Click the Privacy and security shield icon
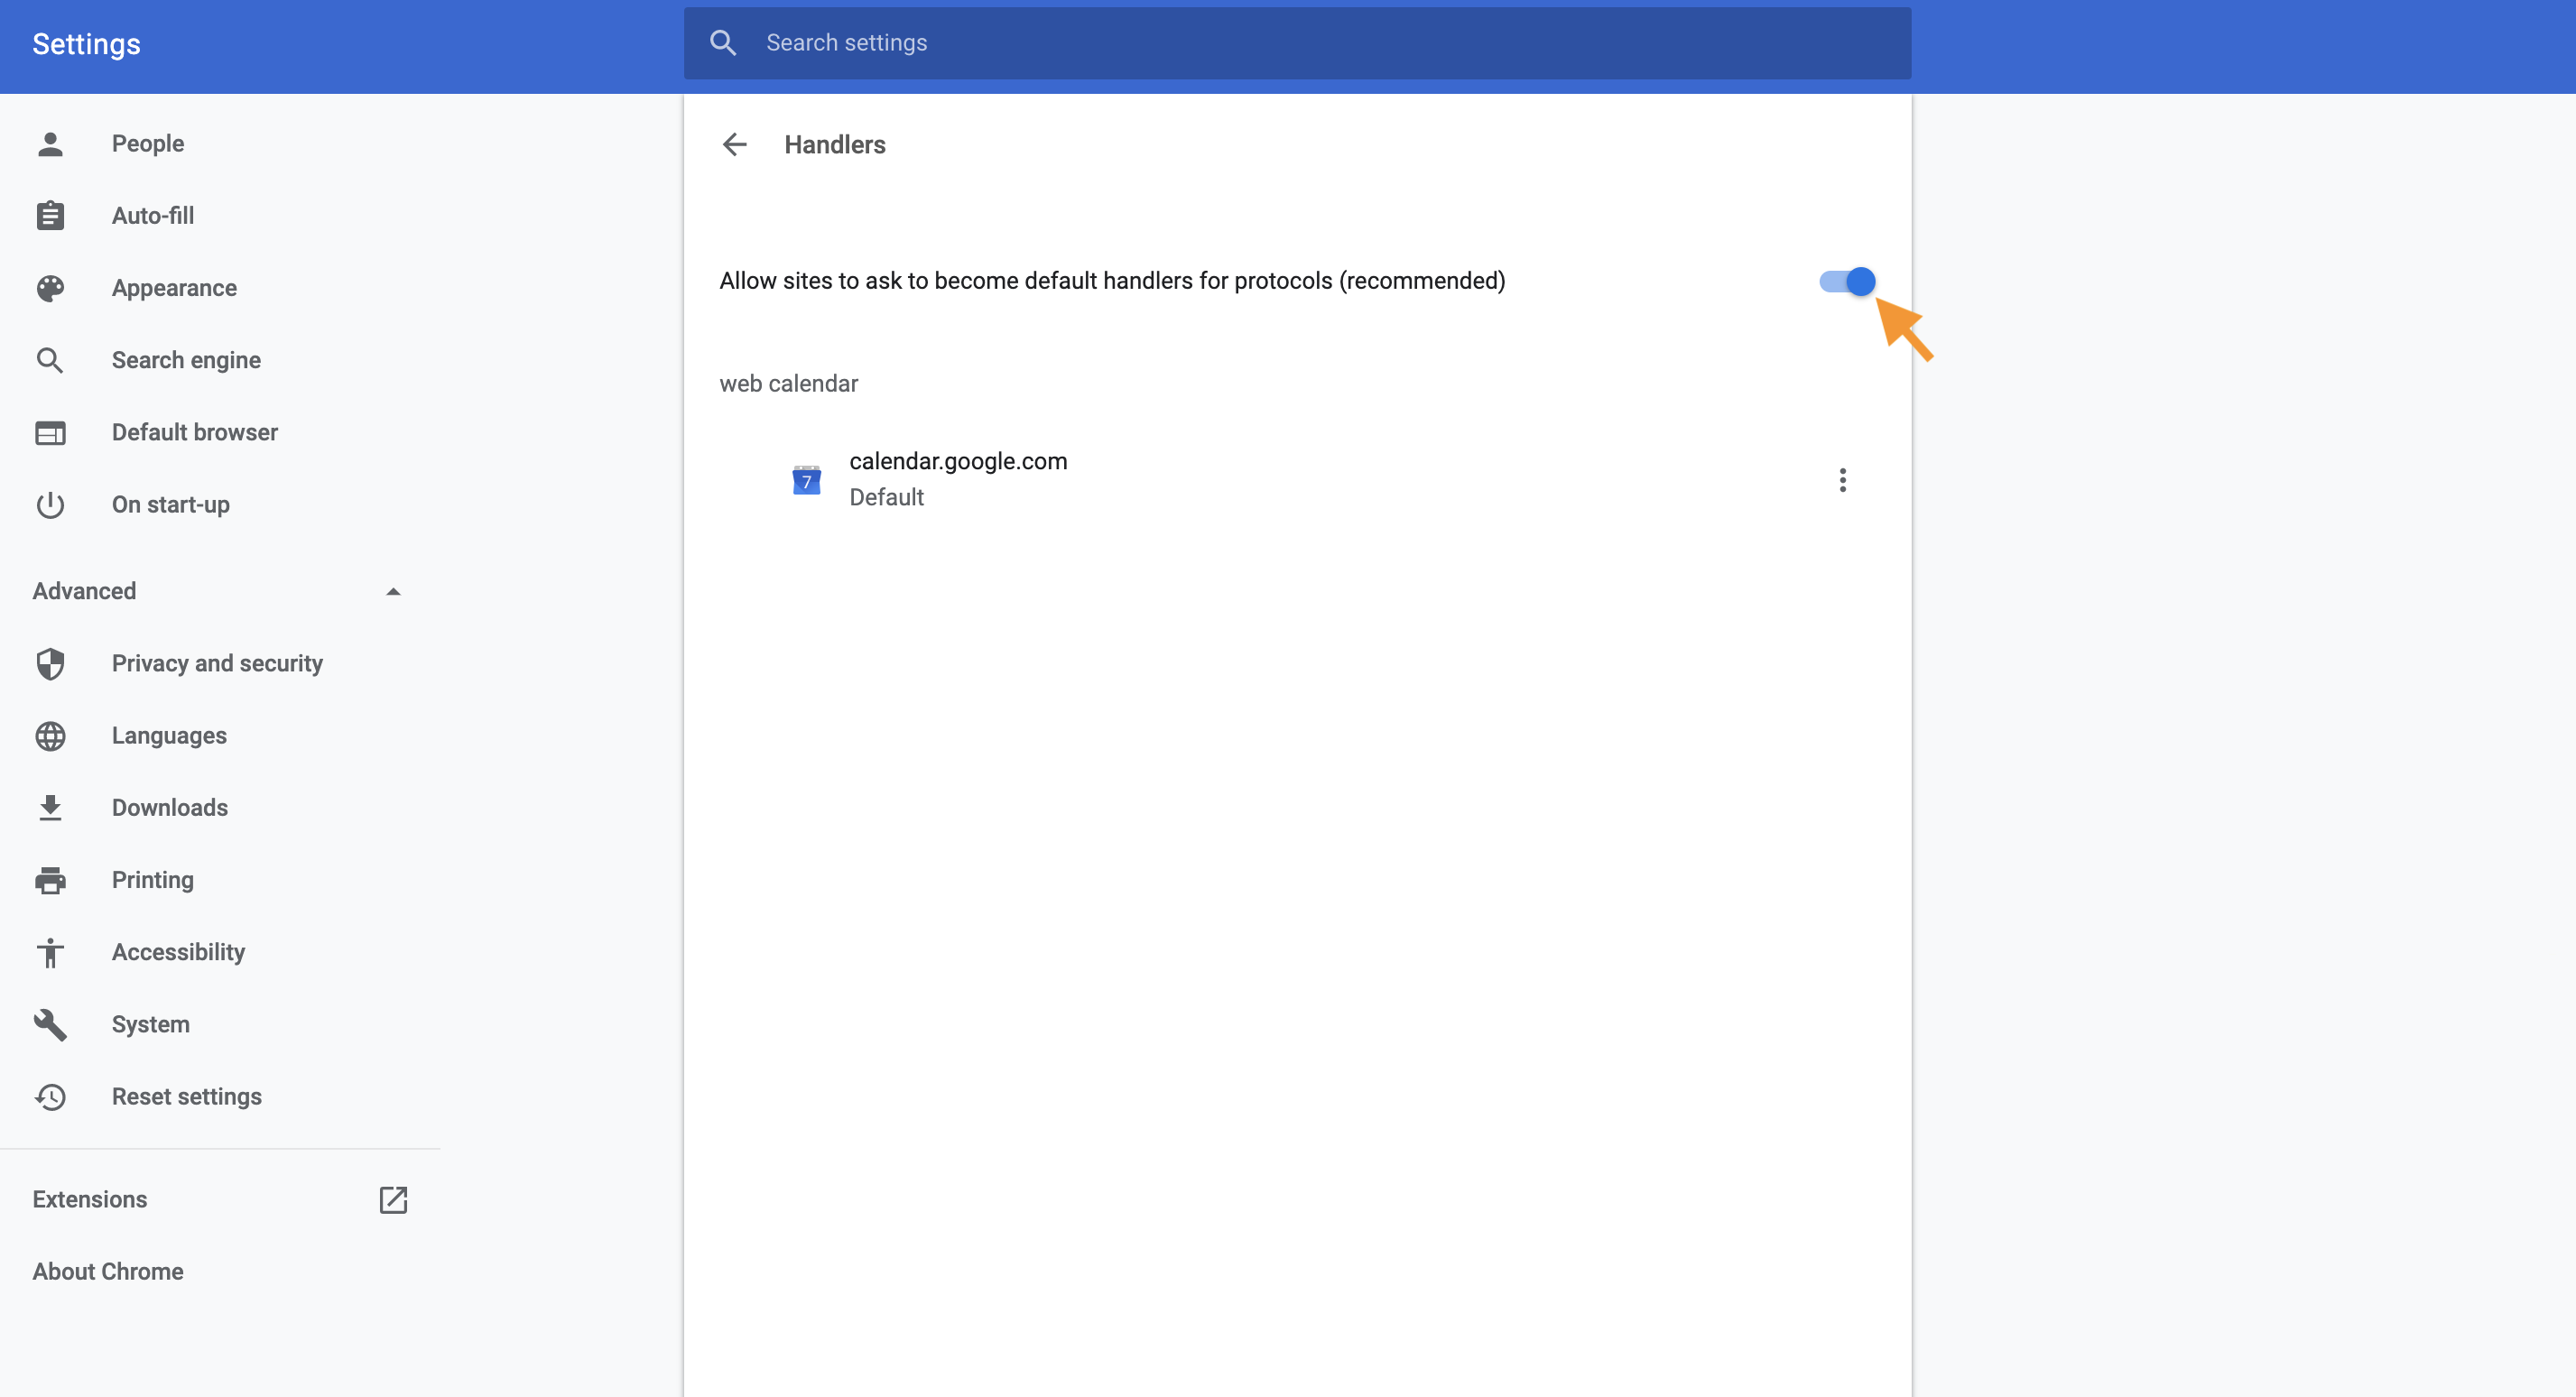Image resolution: width=2576 pixels, height=1397 pixels. [50, 664]
